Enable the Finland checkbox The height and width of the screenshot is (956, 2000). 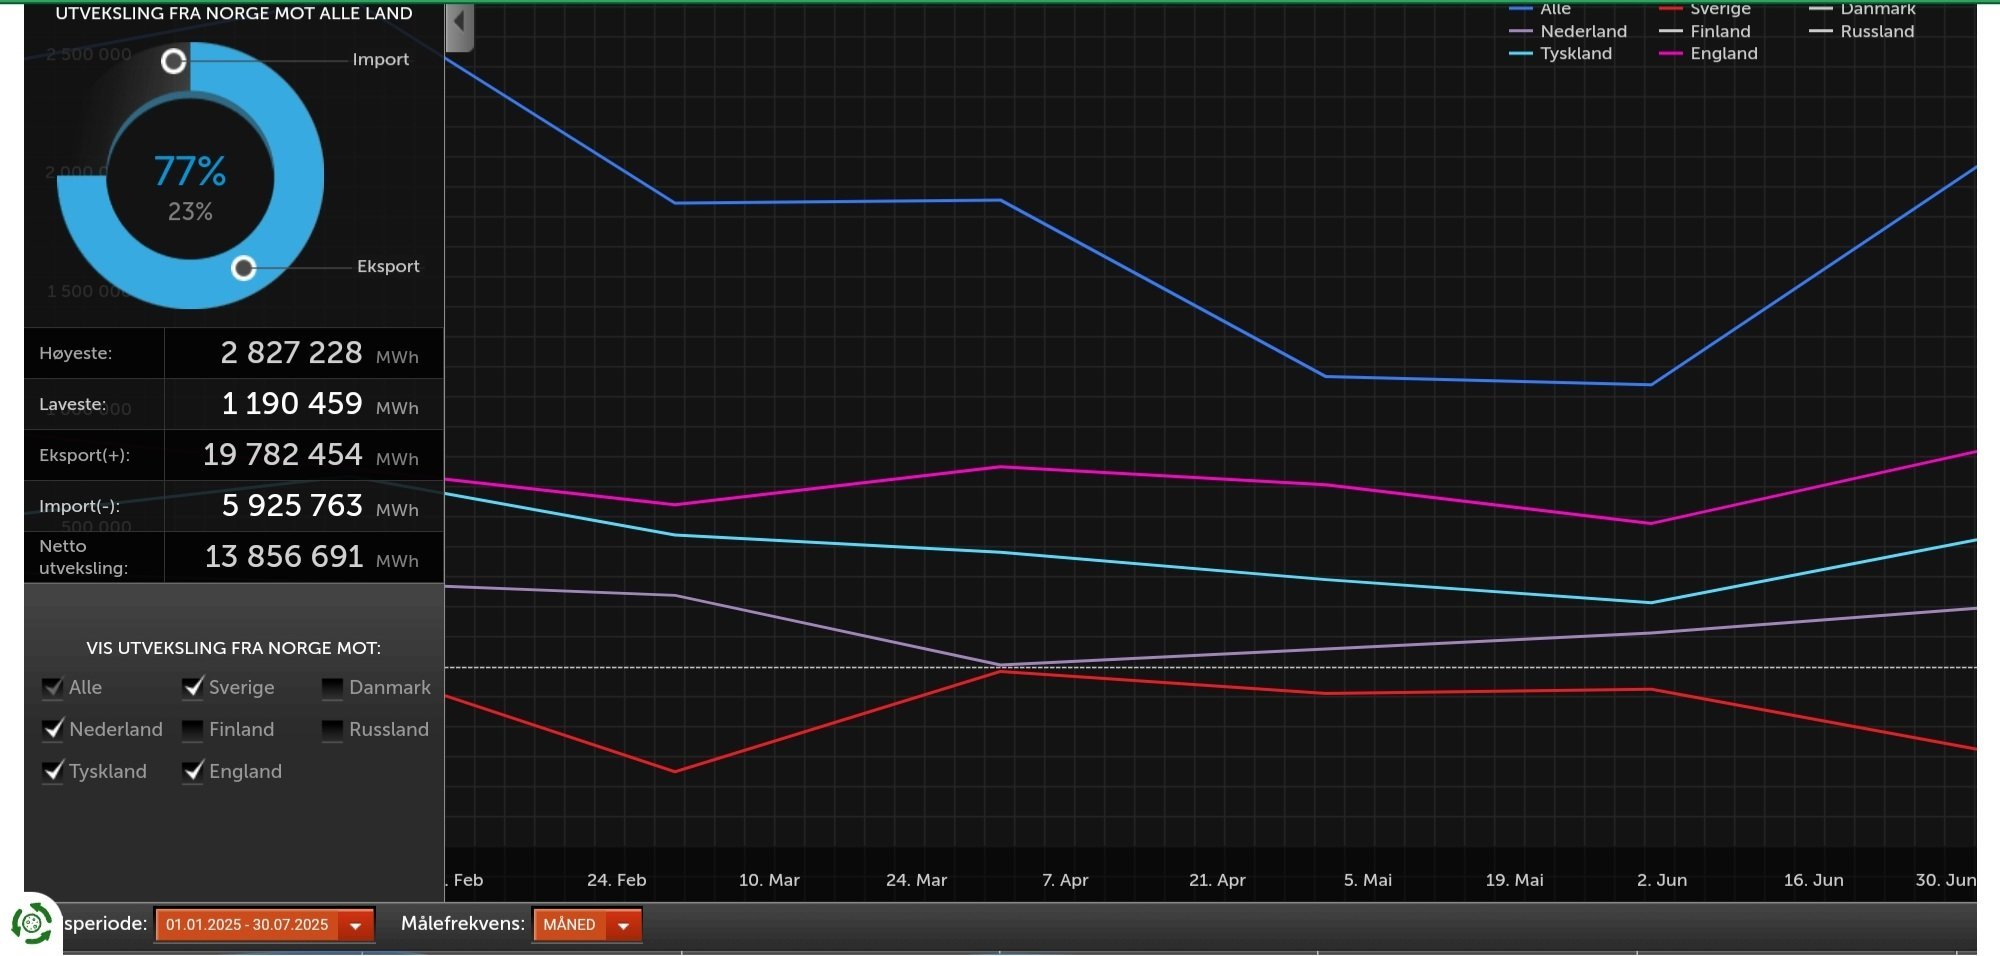point(192,730)
